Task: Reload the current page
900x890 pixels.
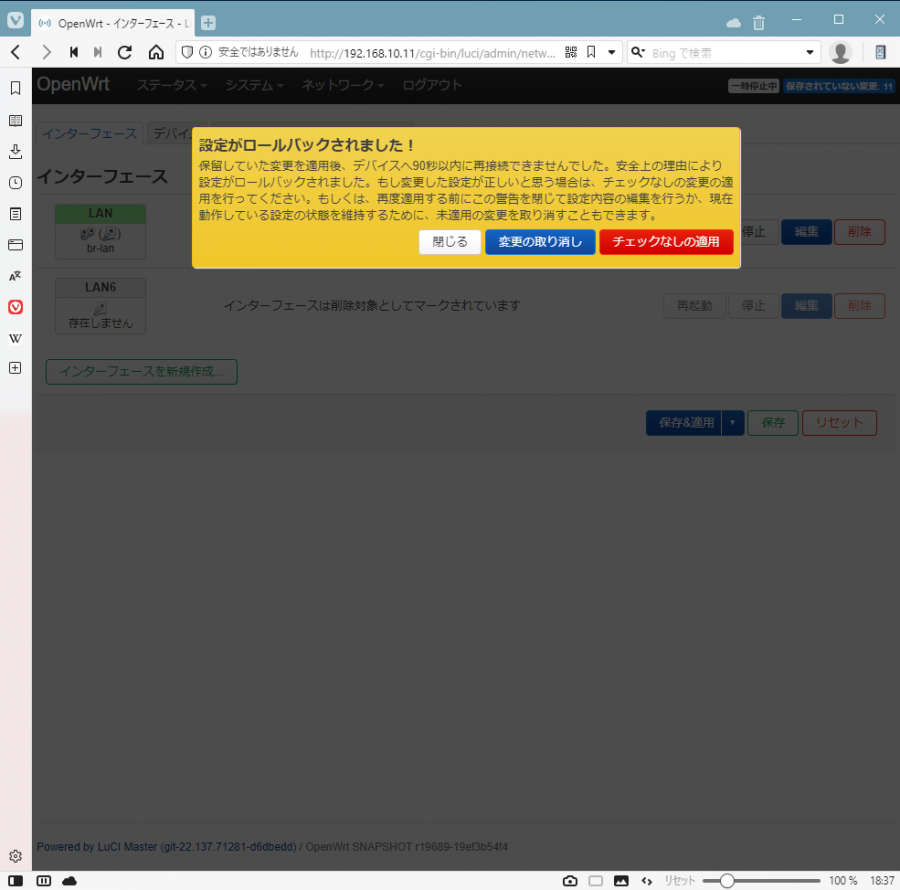Action: coord(125,52)
